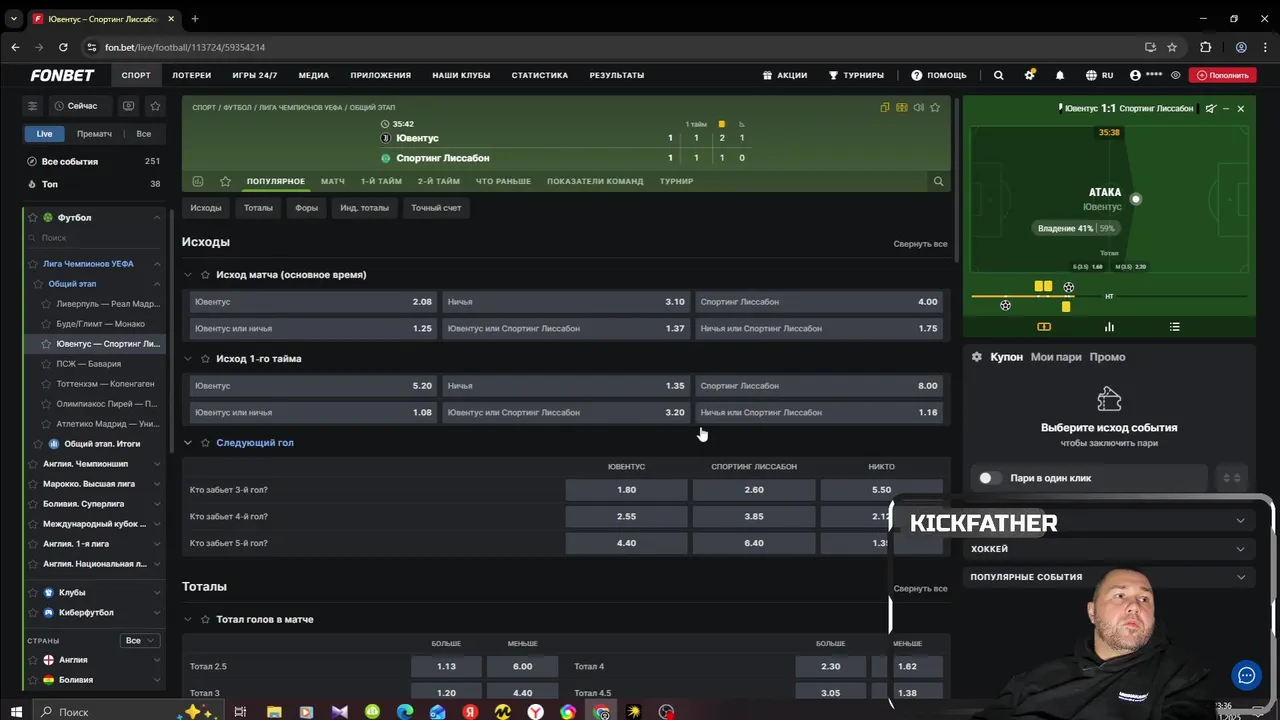Toggle Пари в один клик switch
Viewport: 1280px width, 720px height.
pos(990,478)
